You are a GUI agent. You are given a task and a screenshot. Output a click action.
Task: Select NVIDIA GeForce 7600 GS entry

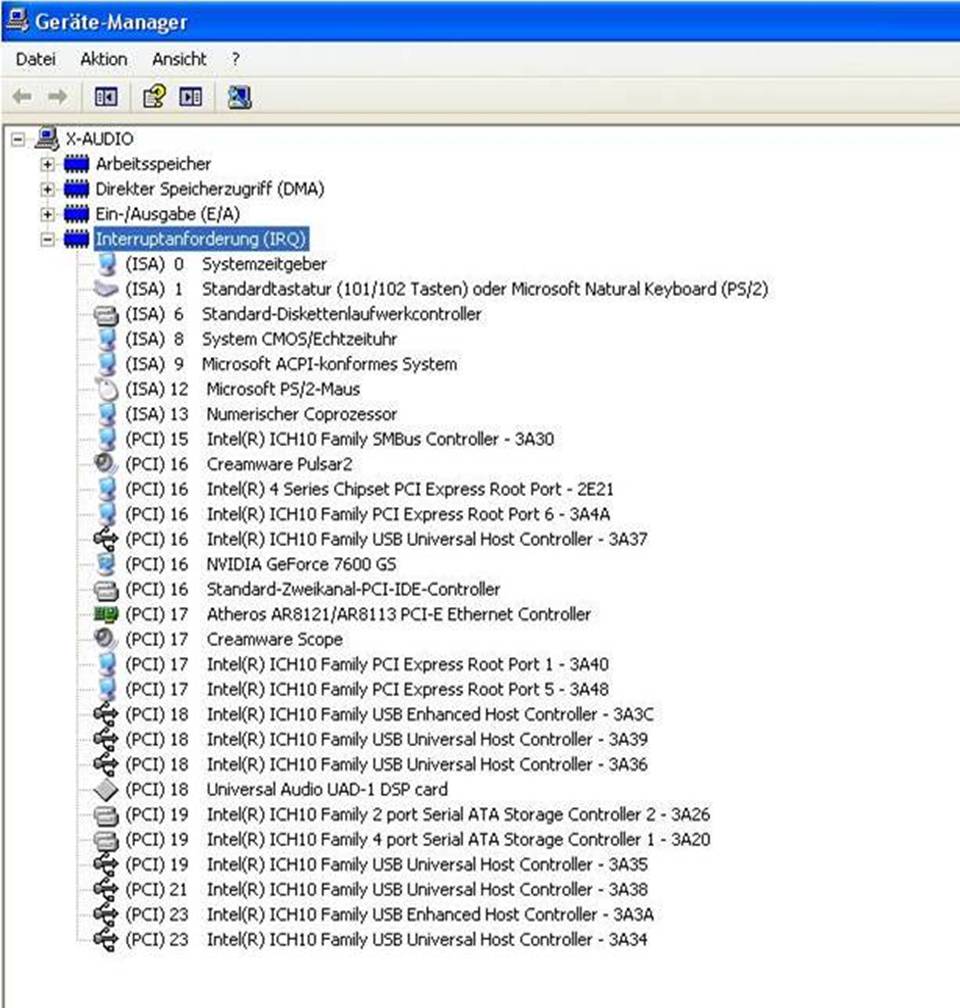coord(260,564)
